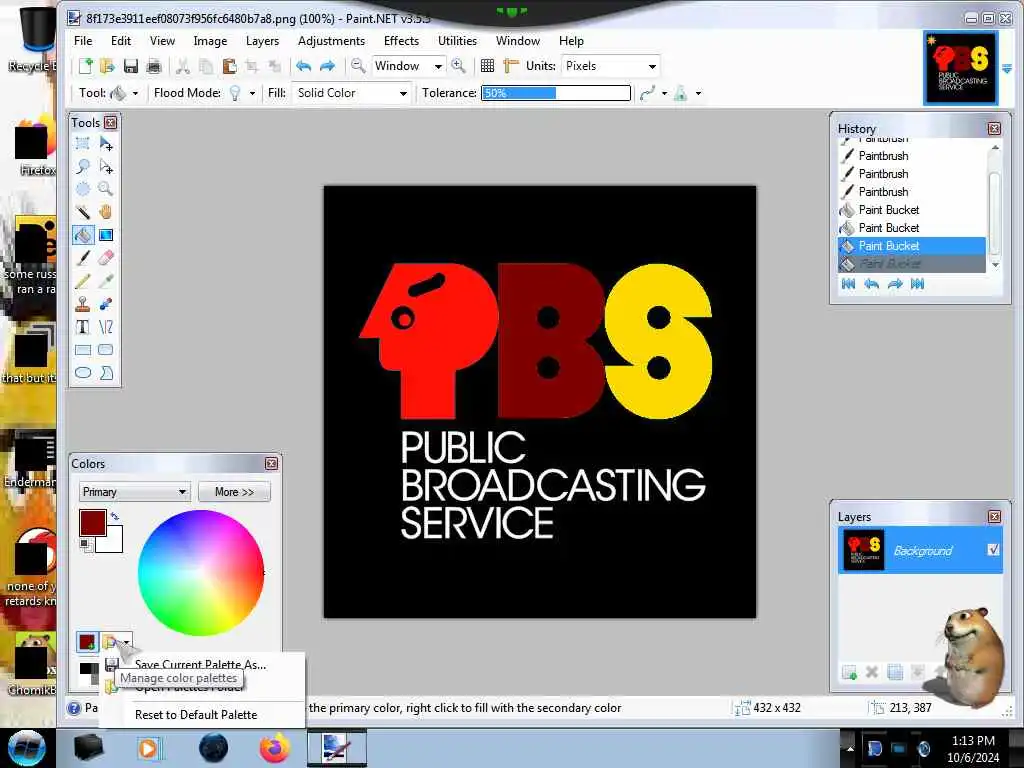The width and height of the screenshot is (1024, 768).
Task: Click the Save toolbar icon
Action: 131,66
